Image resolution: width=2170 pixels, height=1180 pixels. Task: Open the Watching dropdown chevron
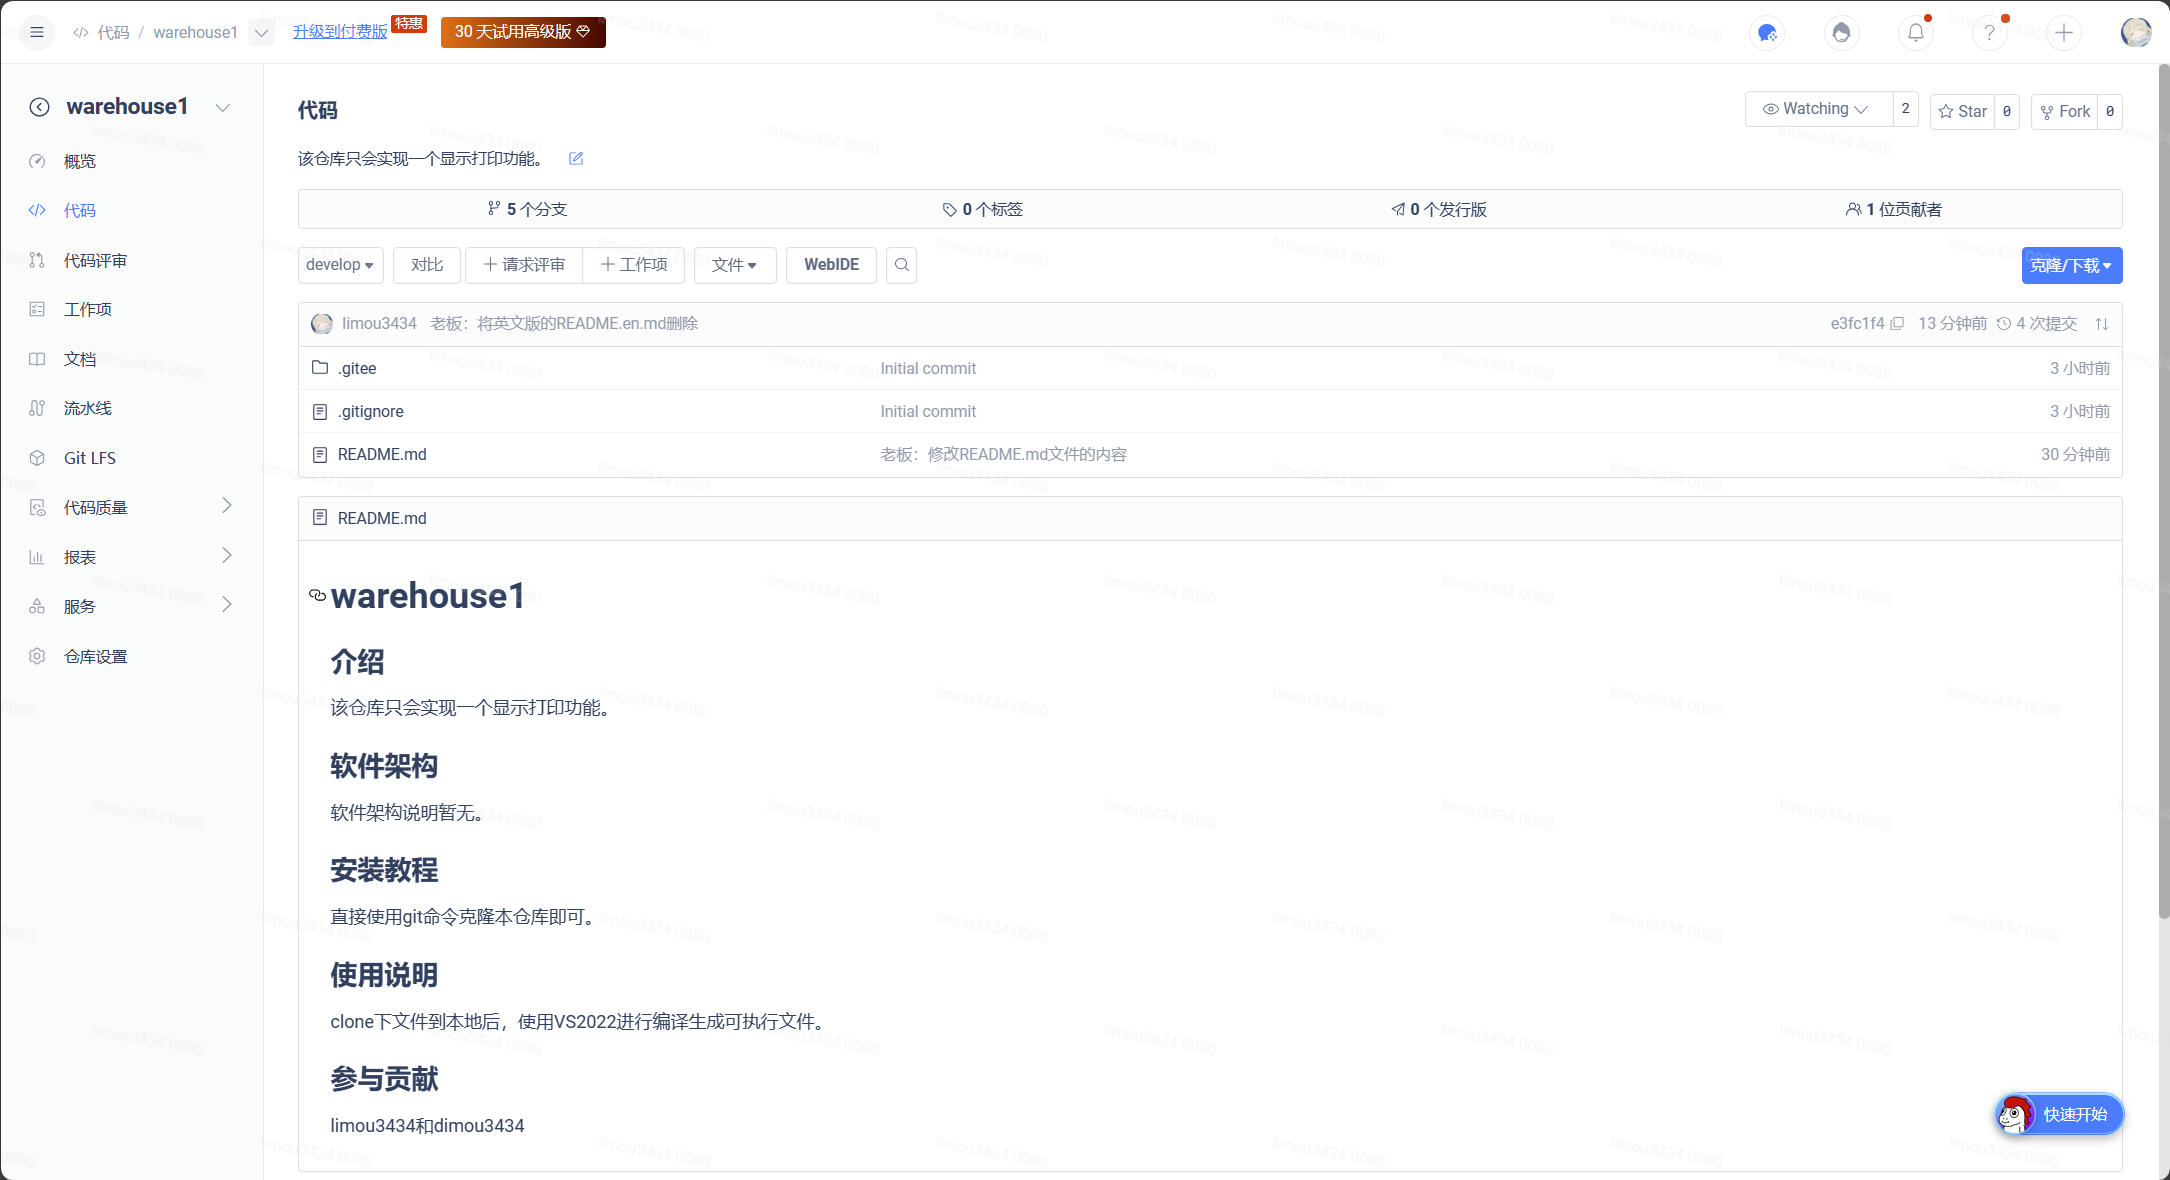1863,108
